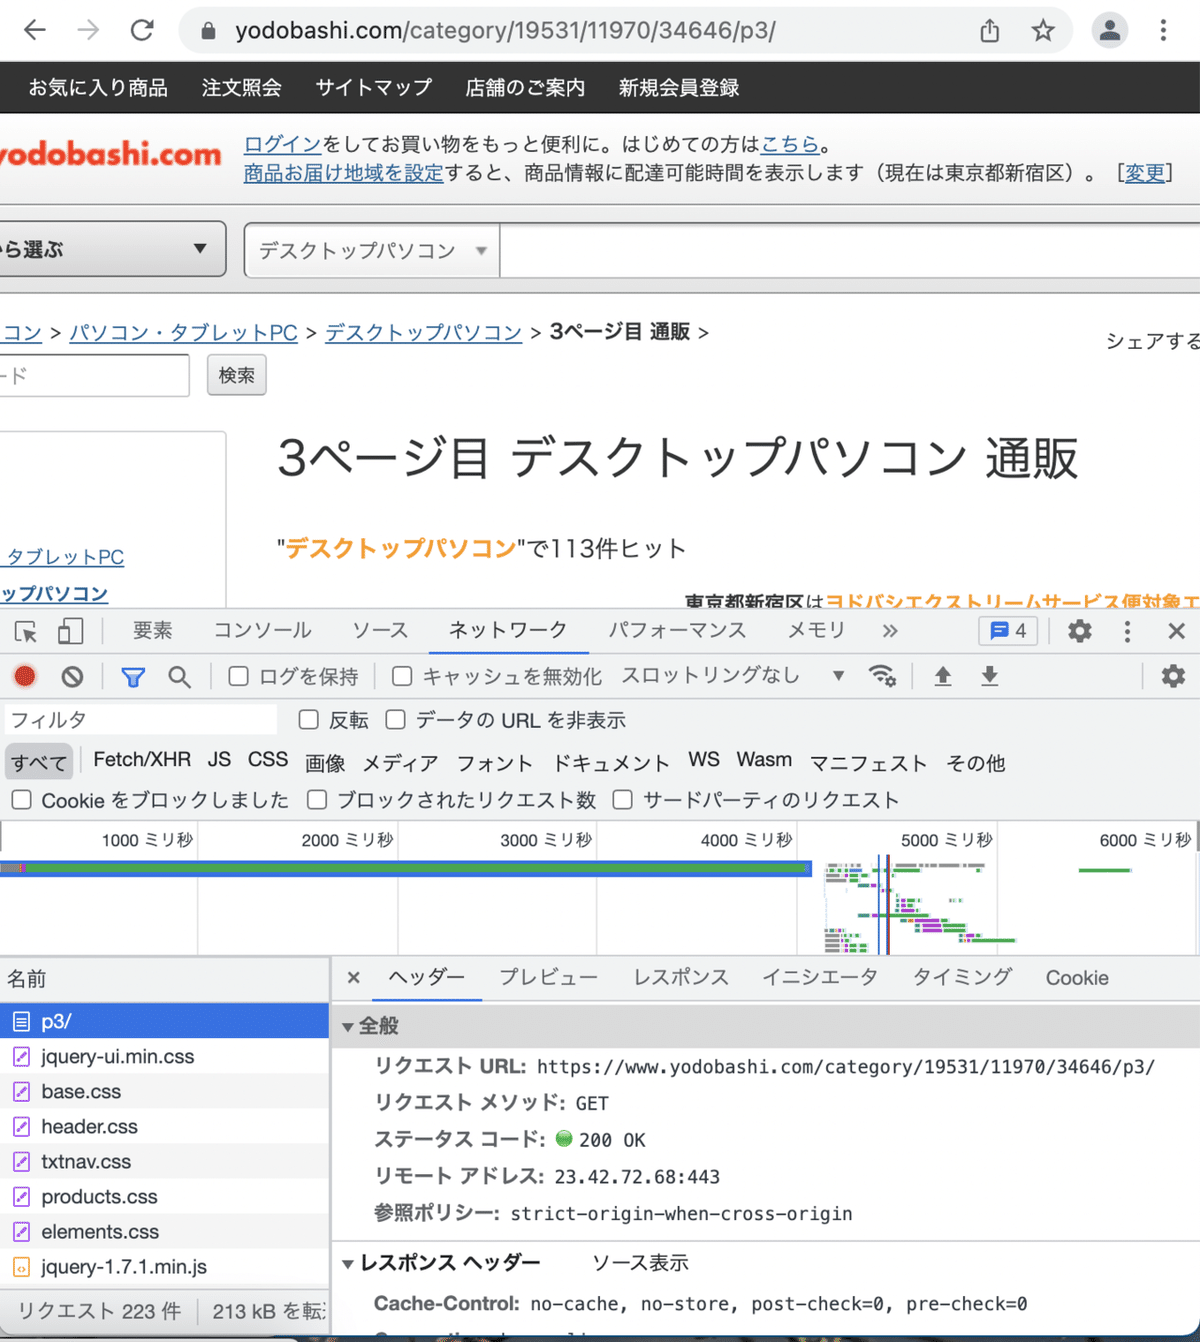Switch to コンソール DevTools tab
Image resolution: width=1200 pixels, height=1342 pixels.
(x=262, y=631)
